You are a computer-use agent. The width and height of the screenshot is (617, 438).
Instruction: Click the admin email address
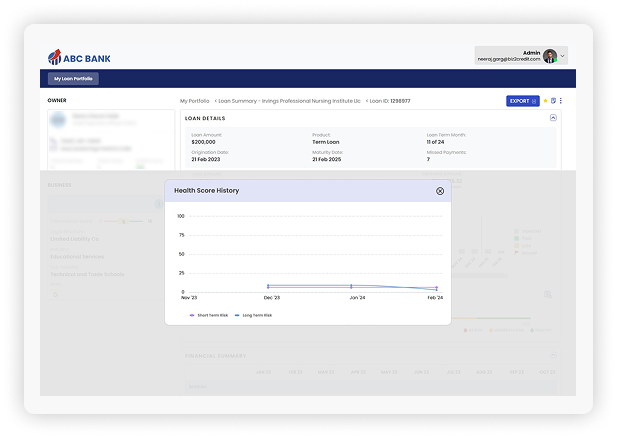(x=507, y=59)
